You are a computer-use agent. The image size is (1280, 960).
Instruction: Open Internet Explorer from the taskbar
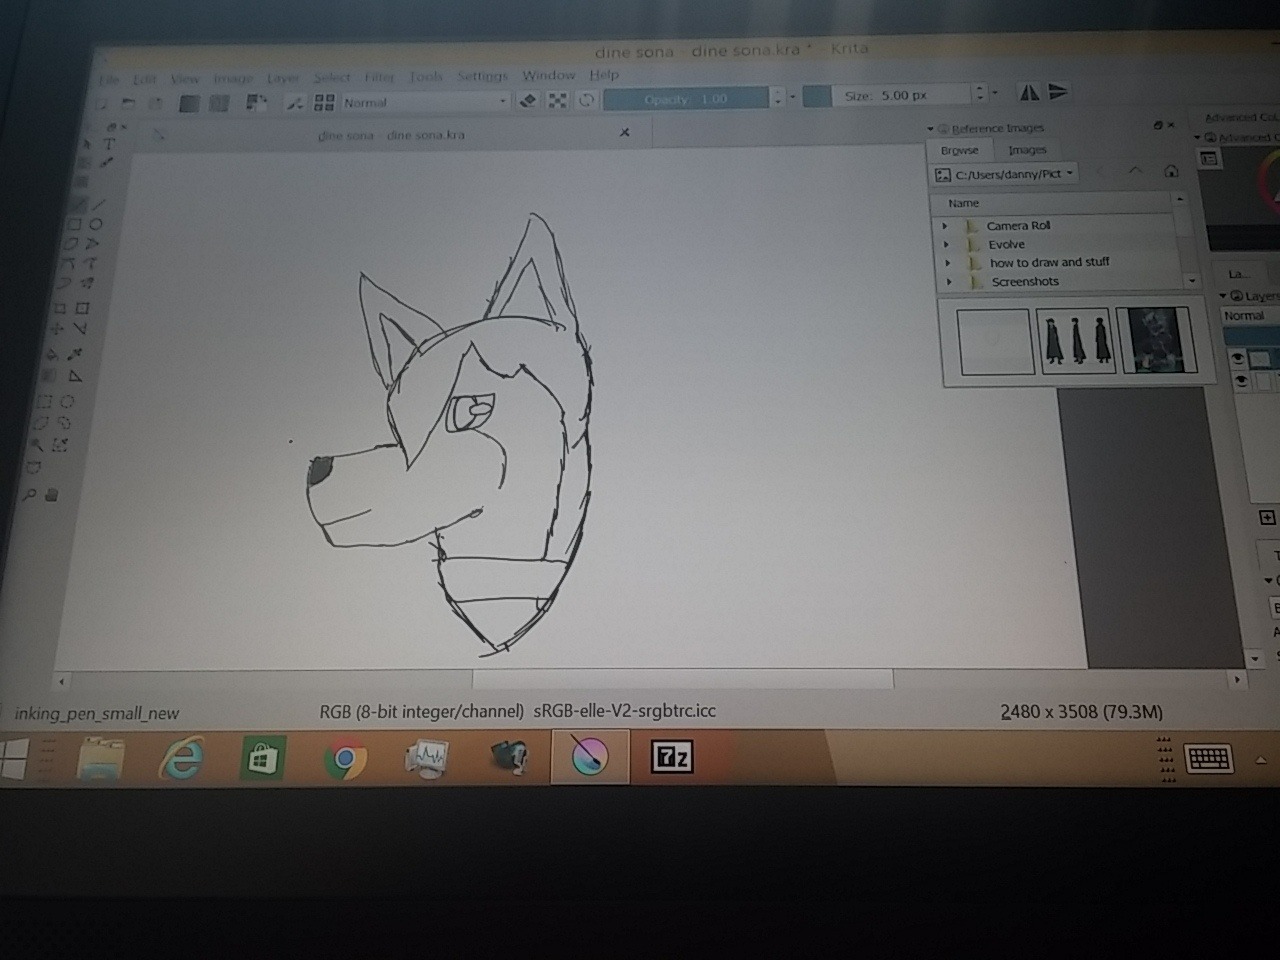click(x=181, y=760)
